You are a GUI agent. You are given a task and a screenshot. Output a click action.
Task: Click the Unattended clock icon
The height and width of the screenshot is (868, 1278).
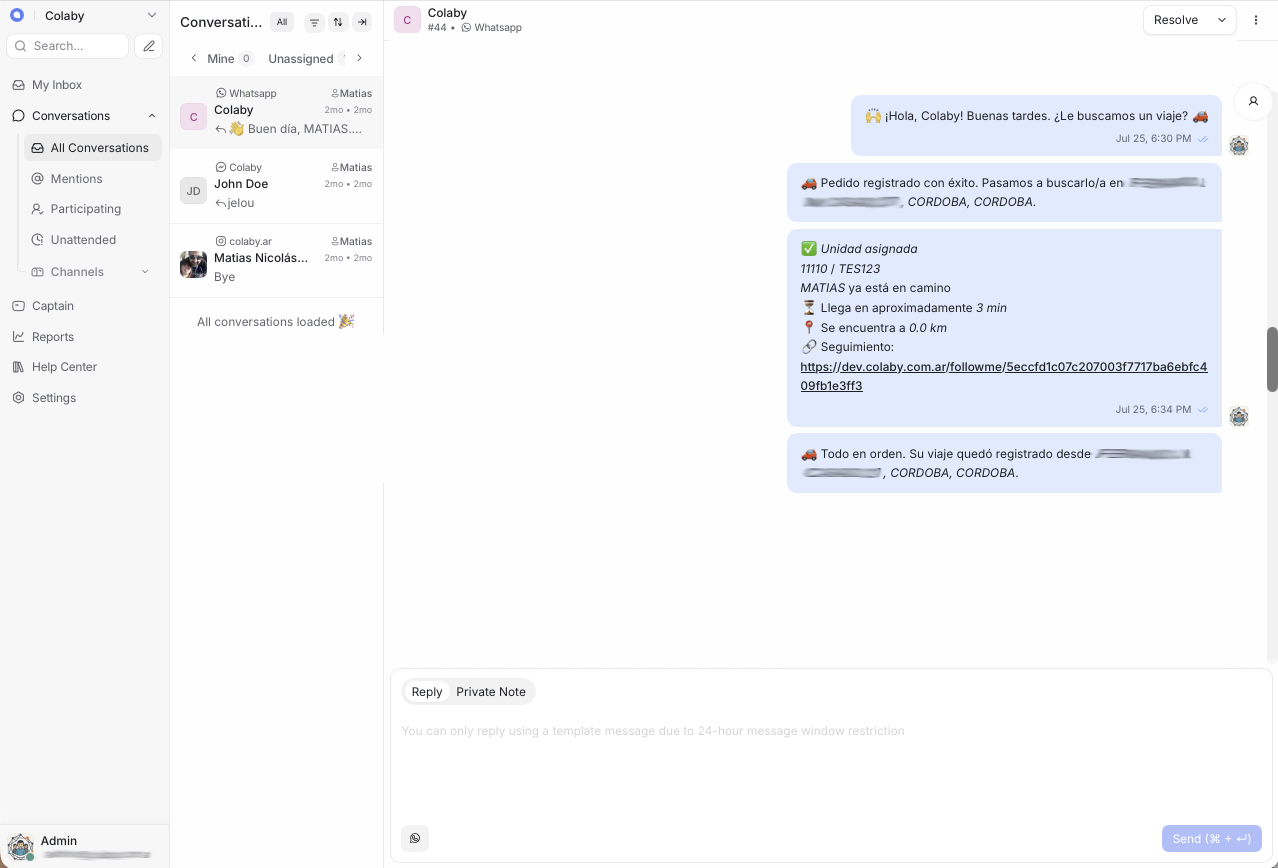38,240
